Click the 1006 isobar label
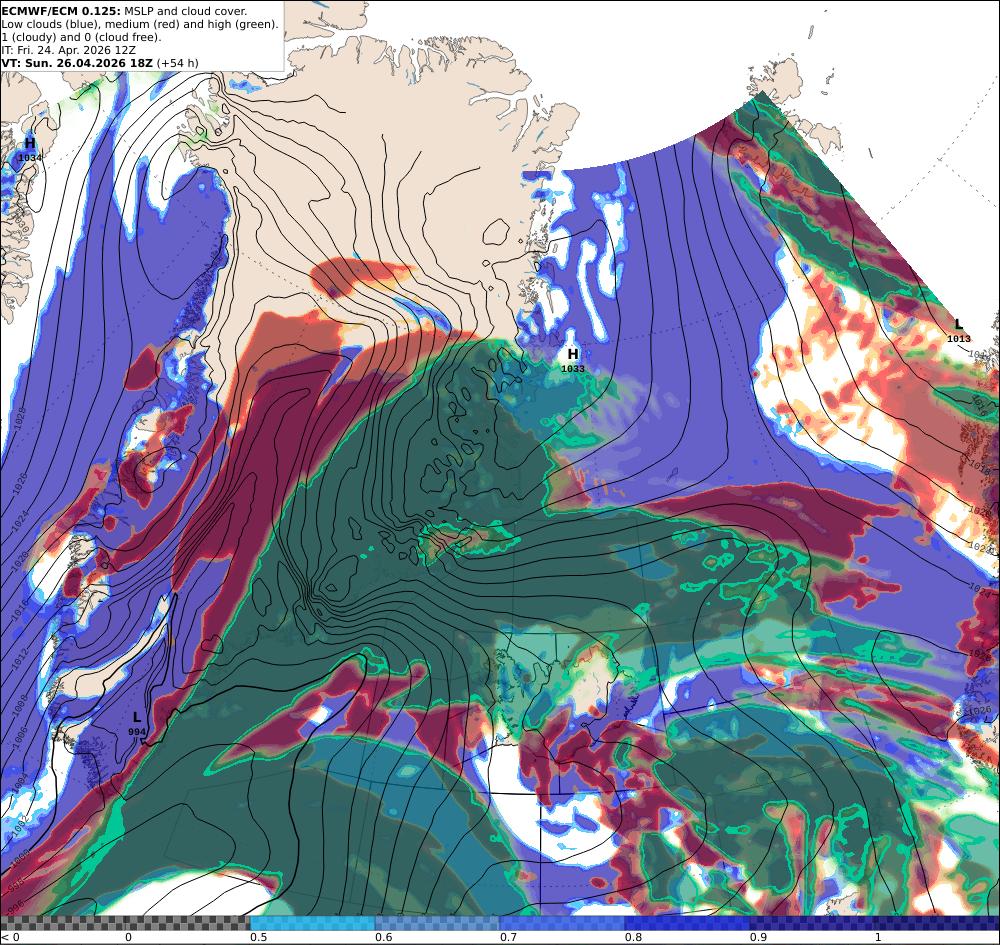The image size is (1000, 945). click(x=21, y=736)
